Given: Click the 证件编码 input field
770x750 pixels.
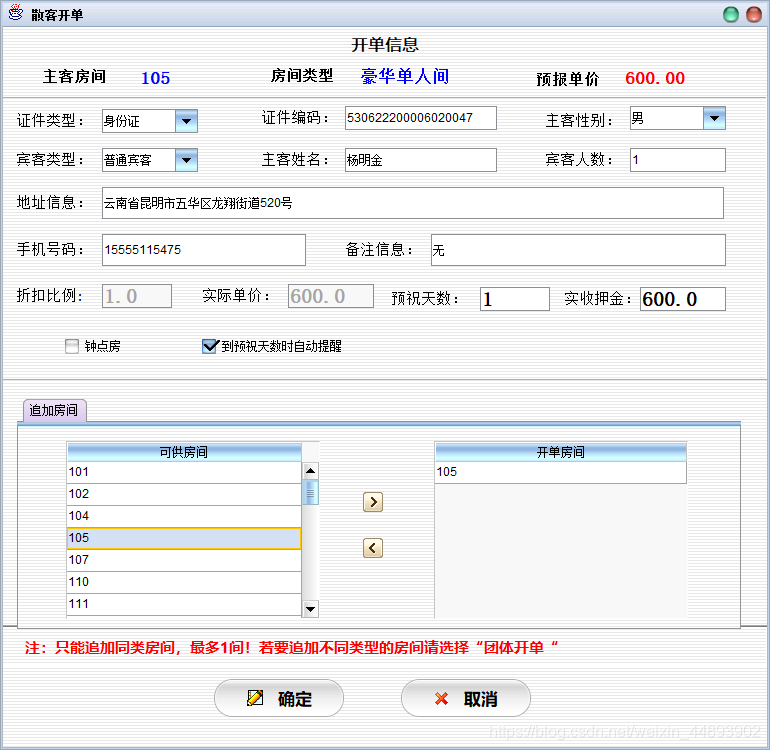Looking at the screenshot, I should pos(420,118).
